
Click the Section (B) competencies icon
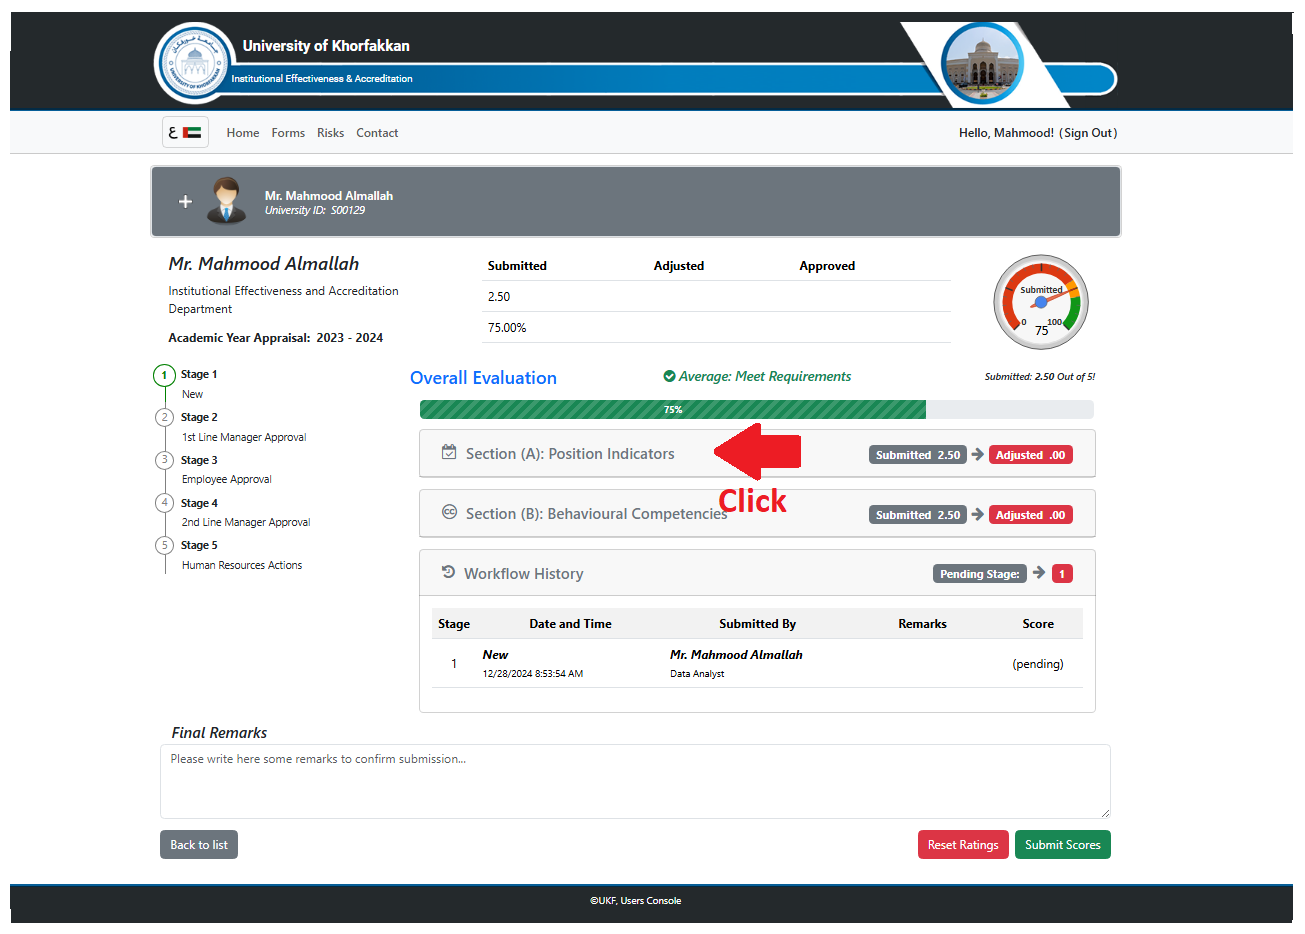(x=449, y=512)
